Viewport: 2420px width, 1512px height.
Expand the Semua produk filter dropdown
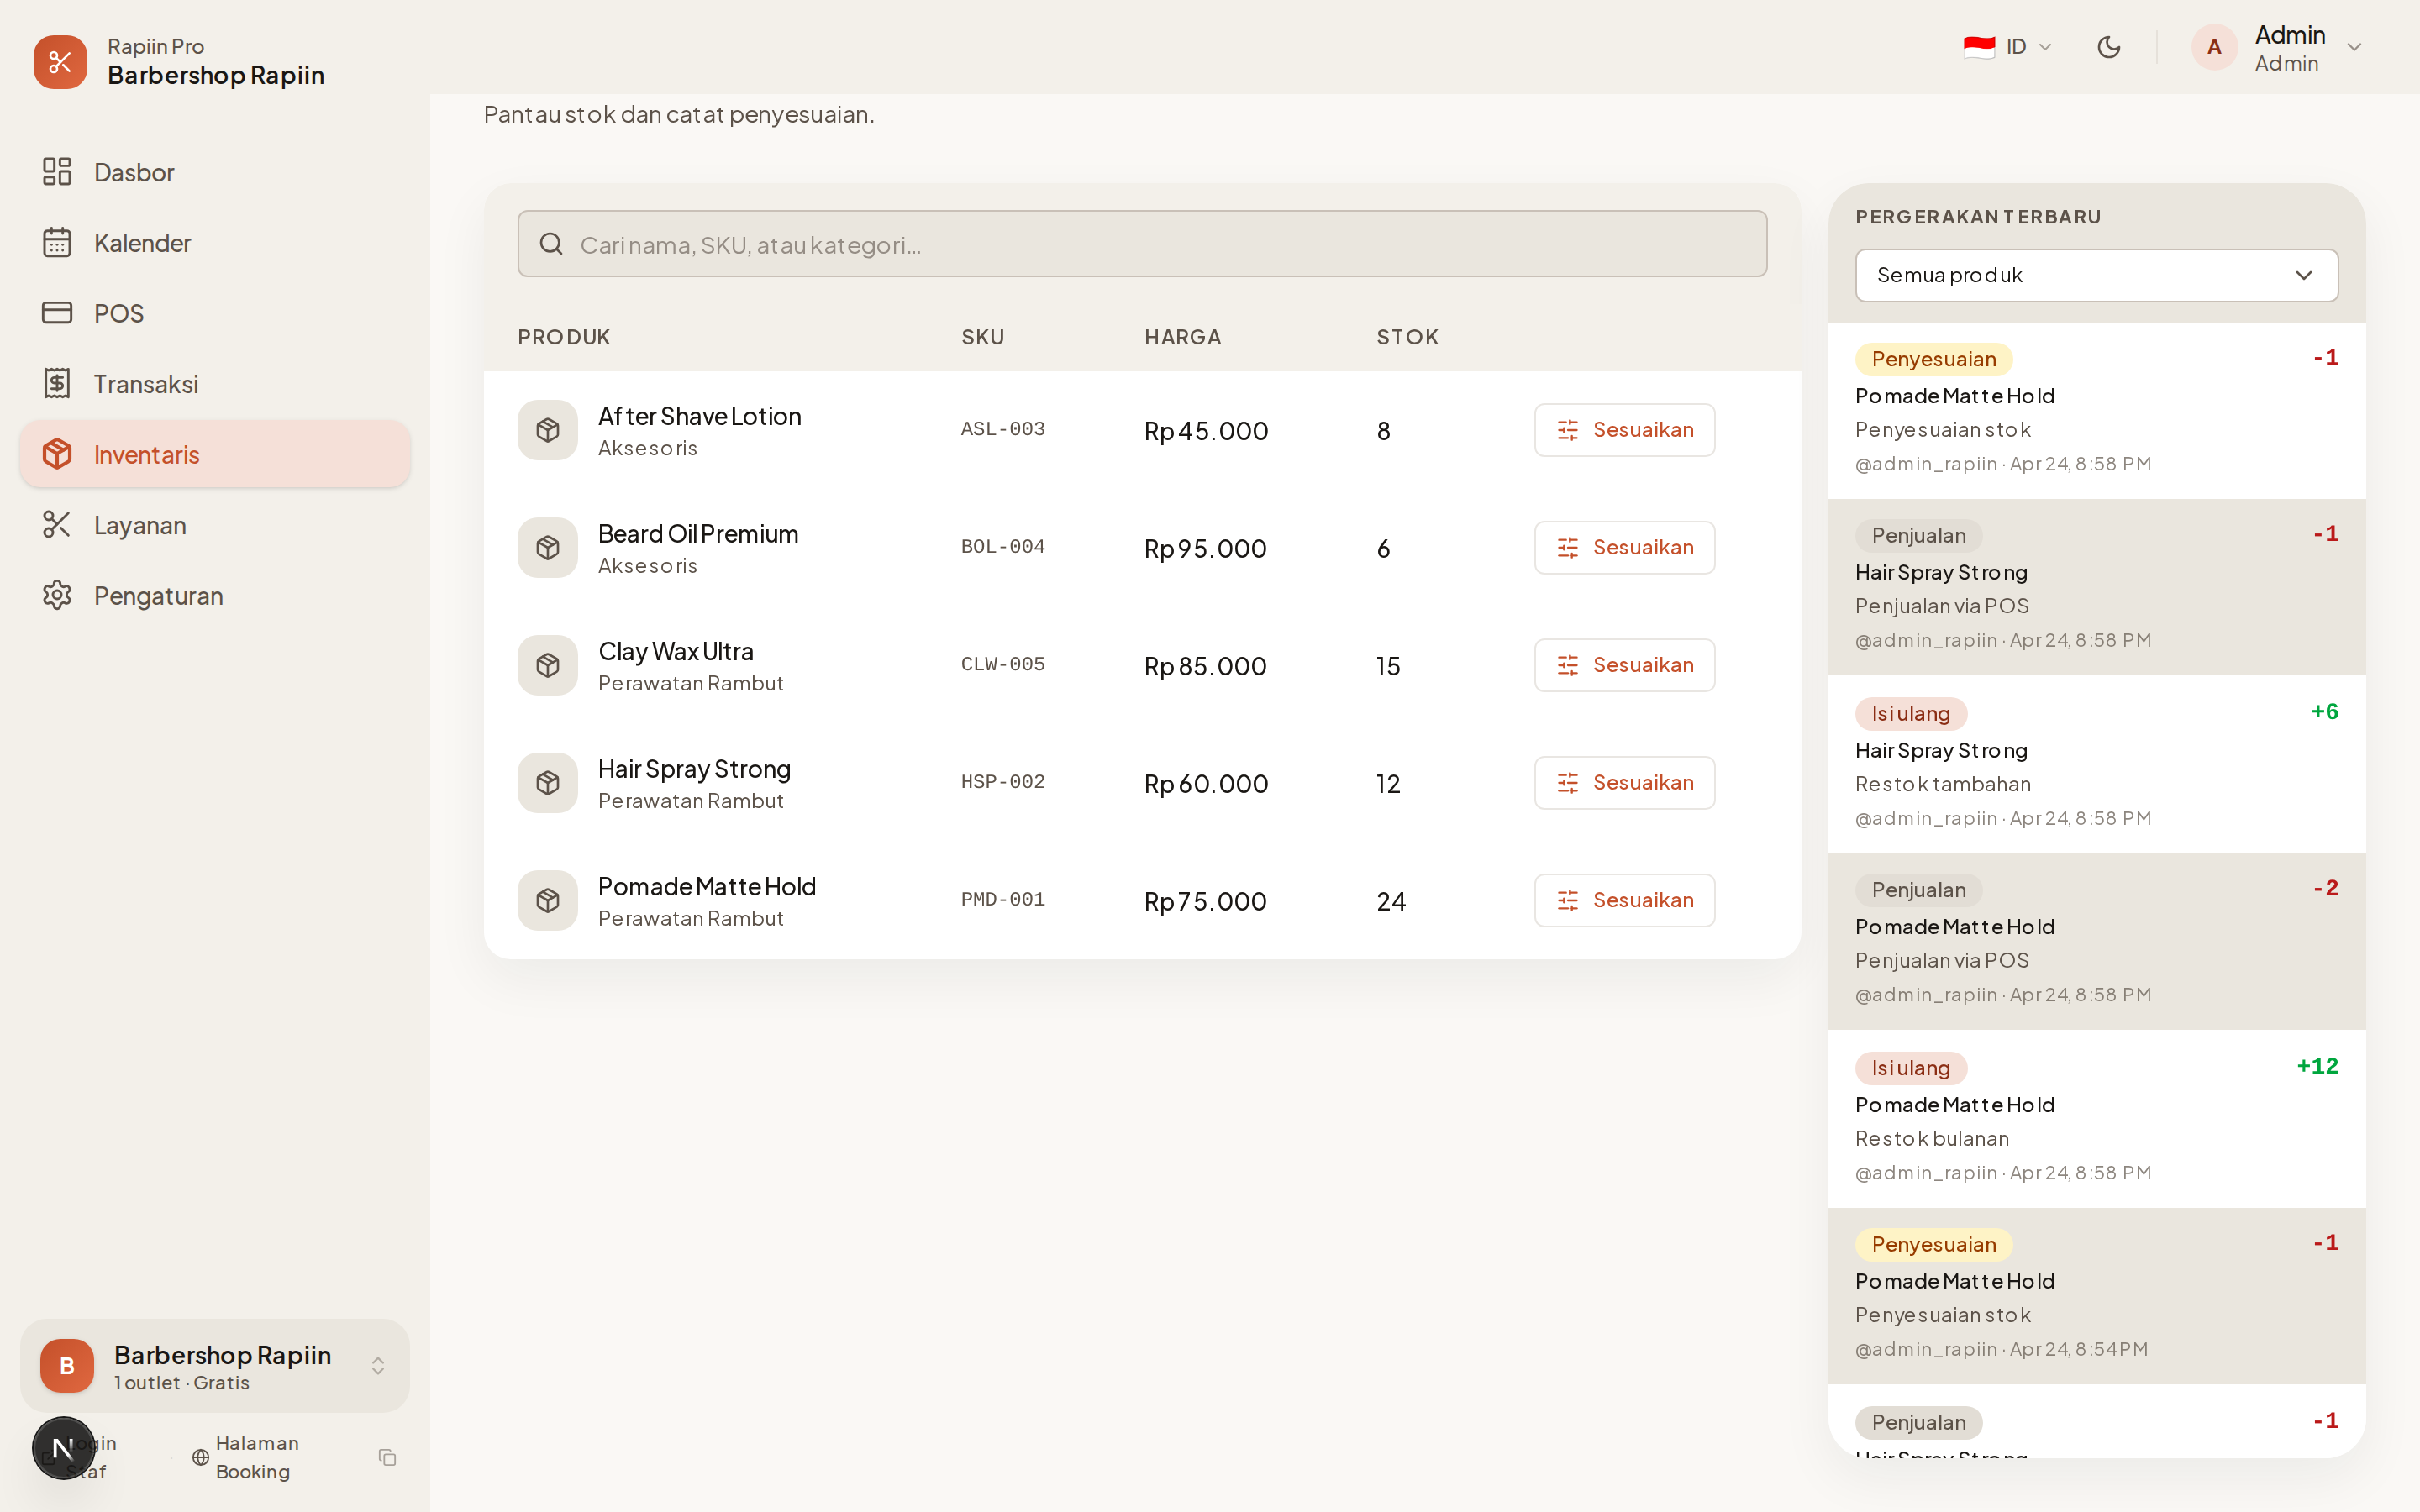coord(2096,275)
